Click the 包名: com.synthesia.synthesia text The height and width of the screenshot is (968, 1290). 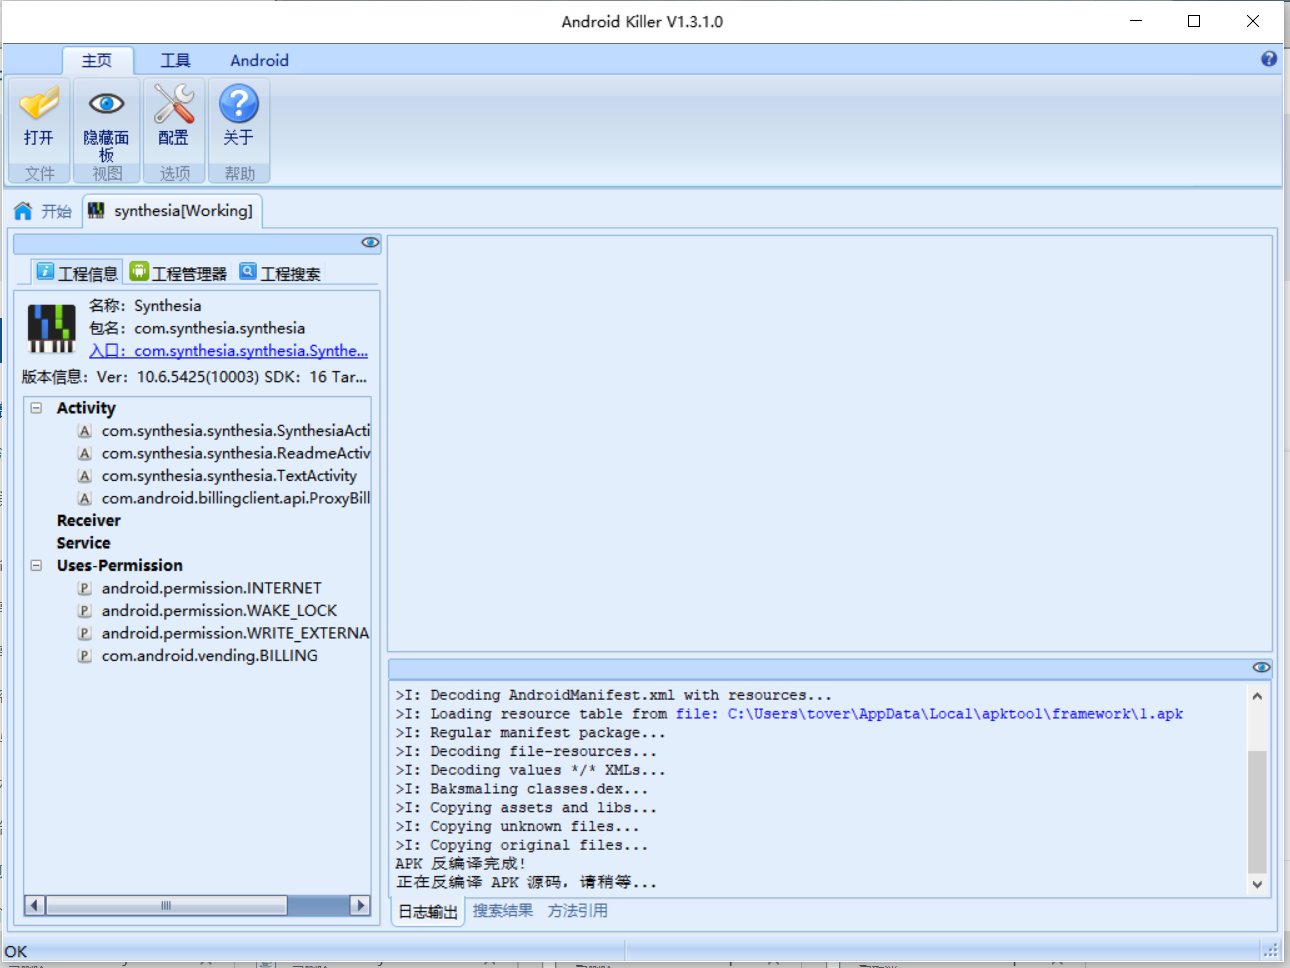(x=197, y=328)
